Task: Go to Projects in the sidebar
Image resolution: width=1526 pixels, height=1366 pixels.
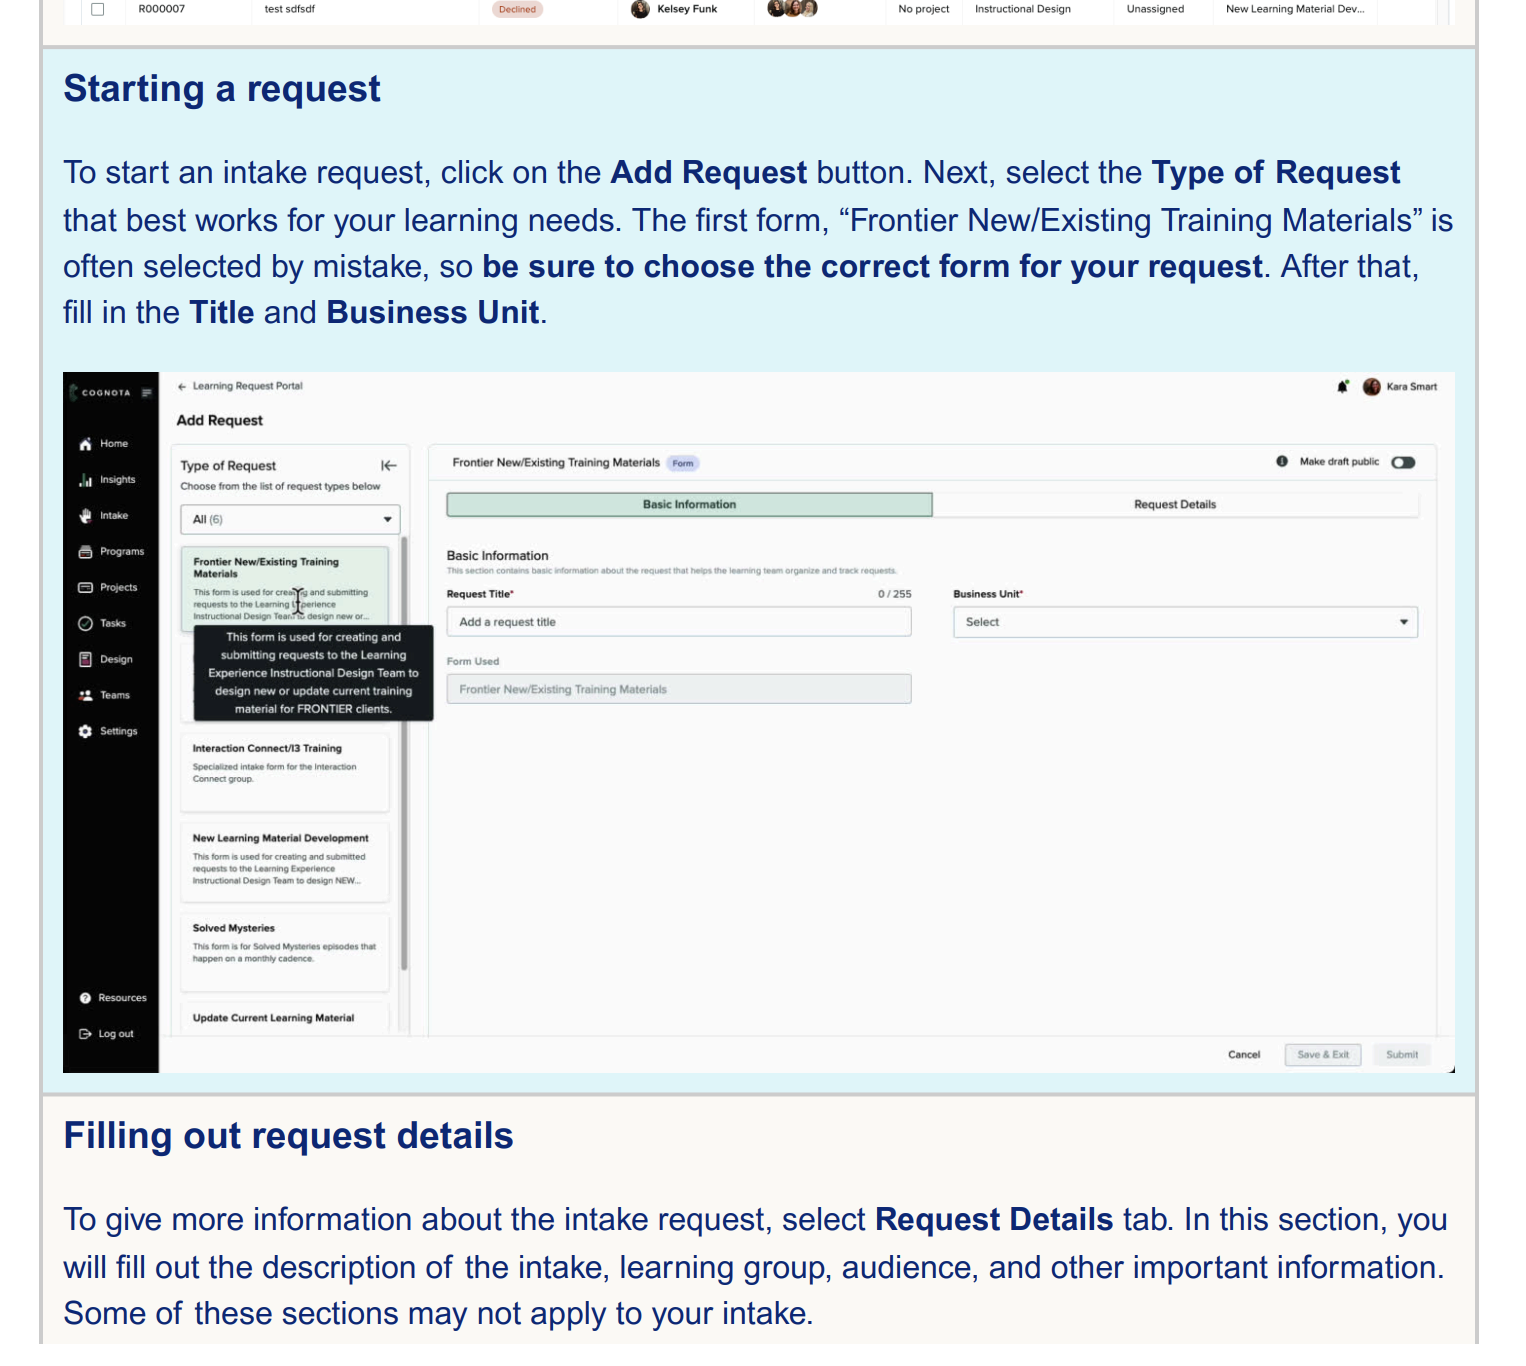Action: click(x=107, y=588)
